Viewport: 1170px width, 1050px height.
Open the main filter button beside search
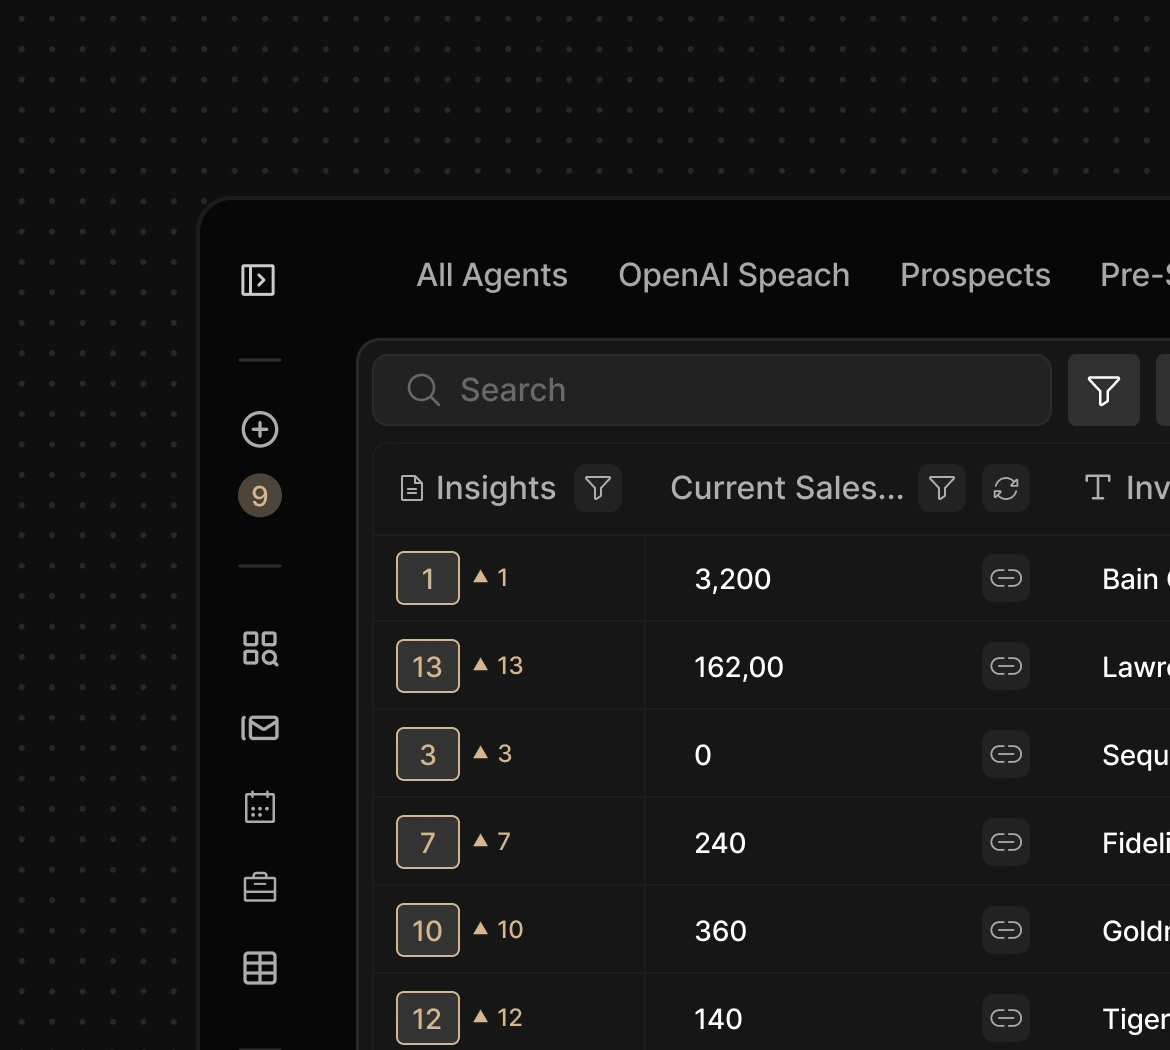[x=1104, y=390]
